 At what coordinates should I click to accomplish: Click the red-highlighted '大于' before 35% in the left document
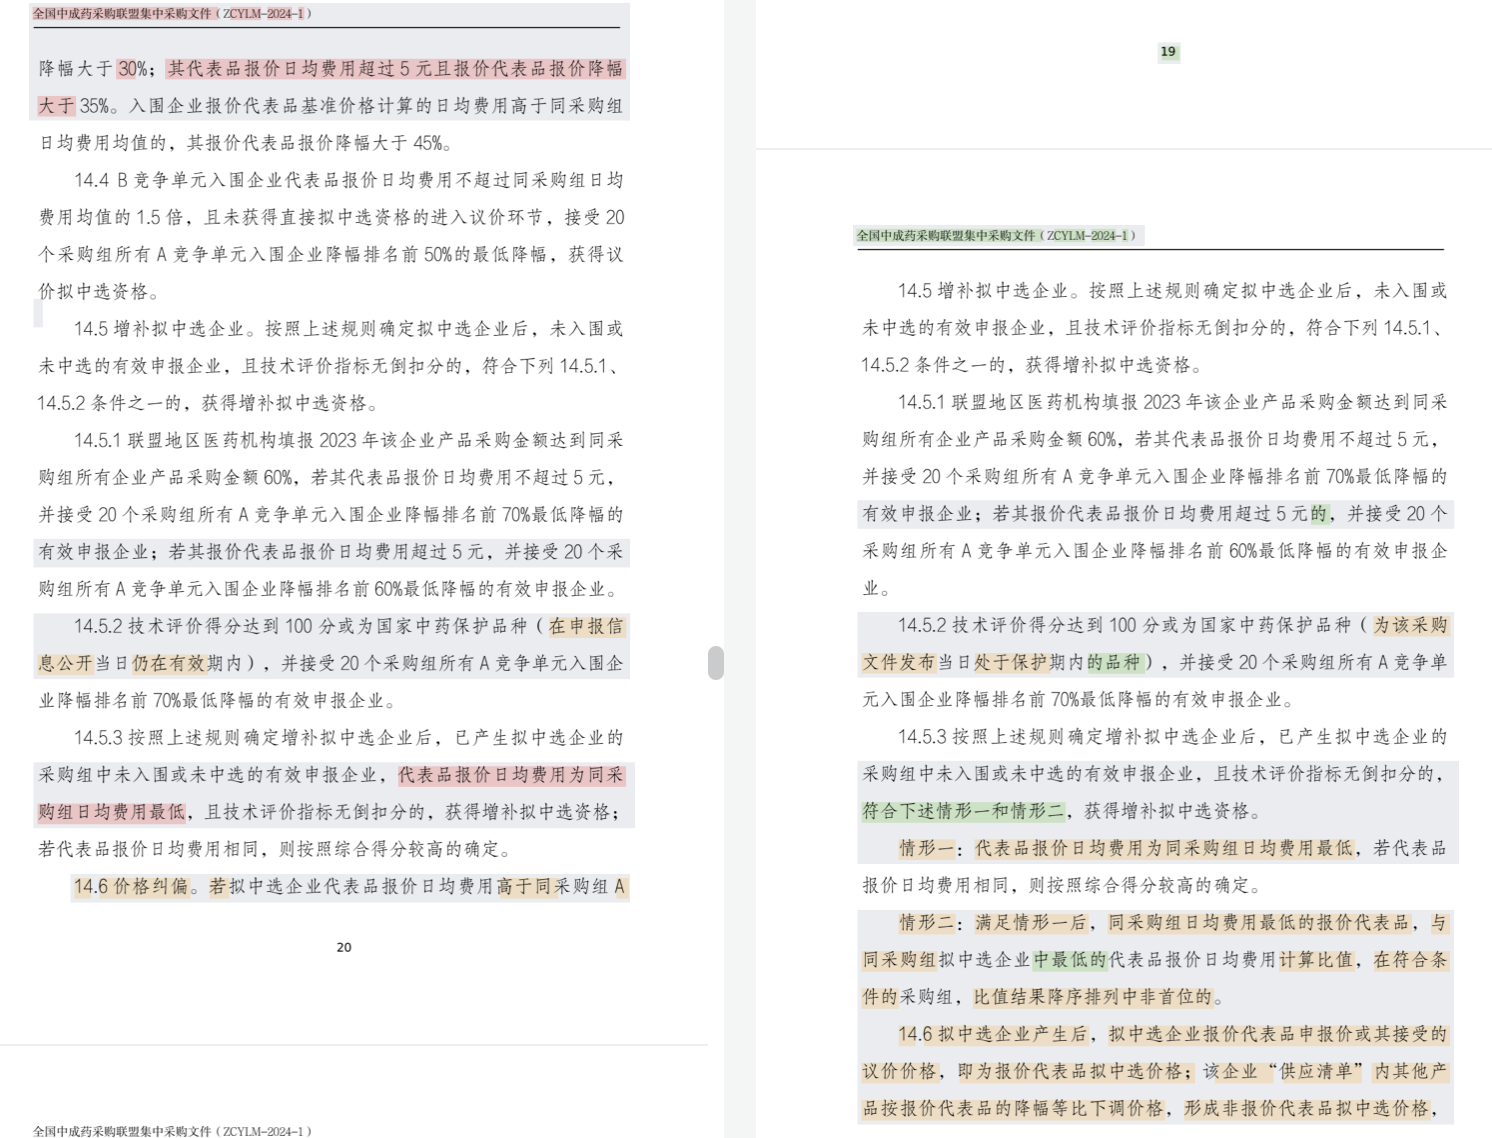point(56,106)
